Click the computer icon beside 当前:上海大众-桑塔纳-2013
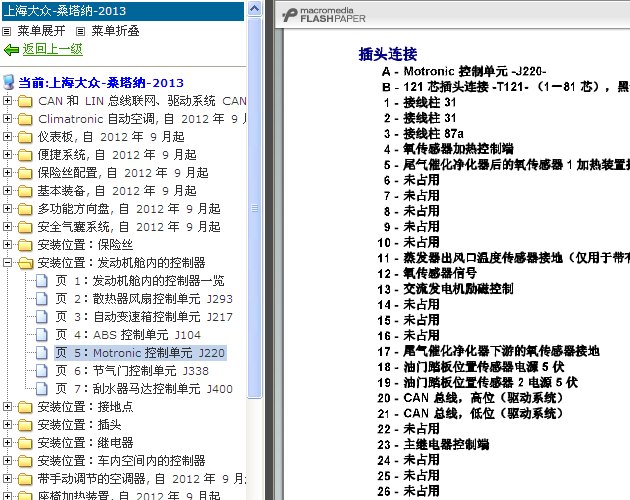This screenshot has height=500, width=630. tap(8, 82)
